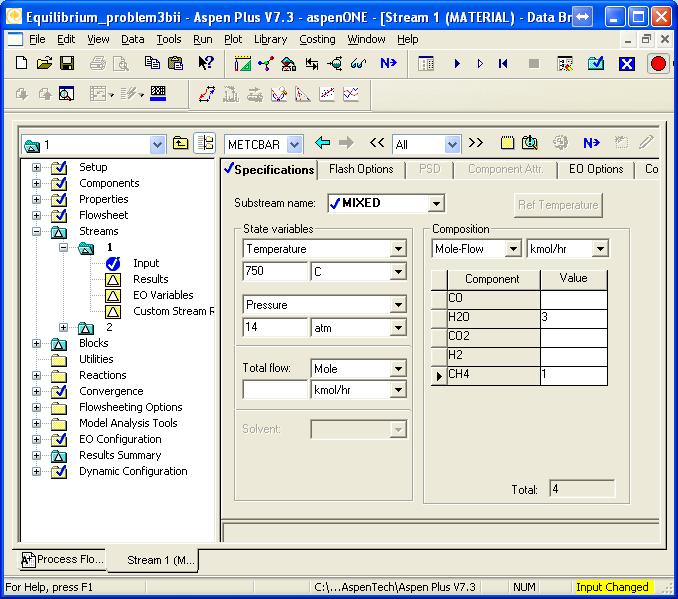678x599 pixels.
Task: Click the Copy icon in the toolbar
Action: (152, 63)
